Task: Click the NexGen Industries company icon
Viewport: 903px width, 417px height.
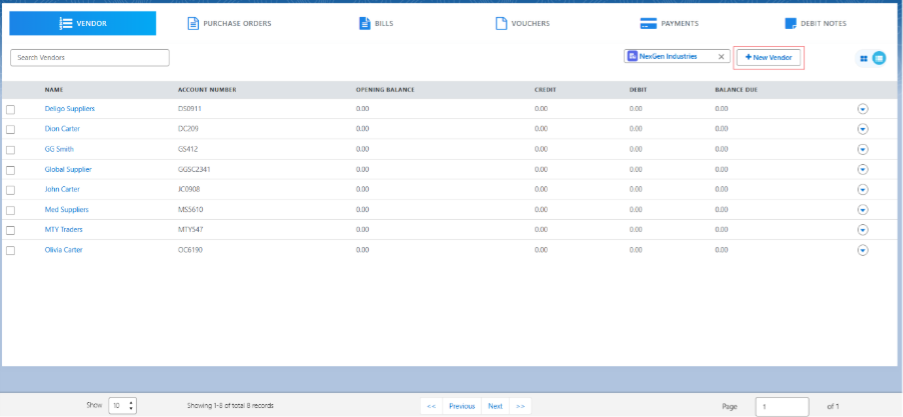Action: click(x=632, y=57)
